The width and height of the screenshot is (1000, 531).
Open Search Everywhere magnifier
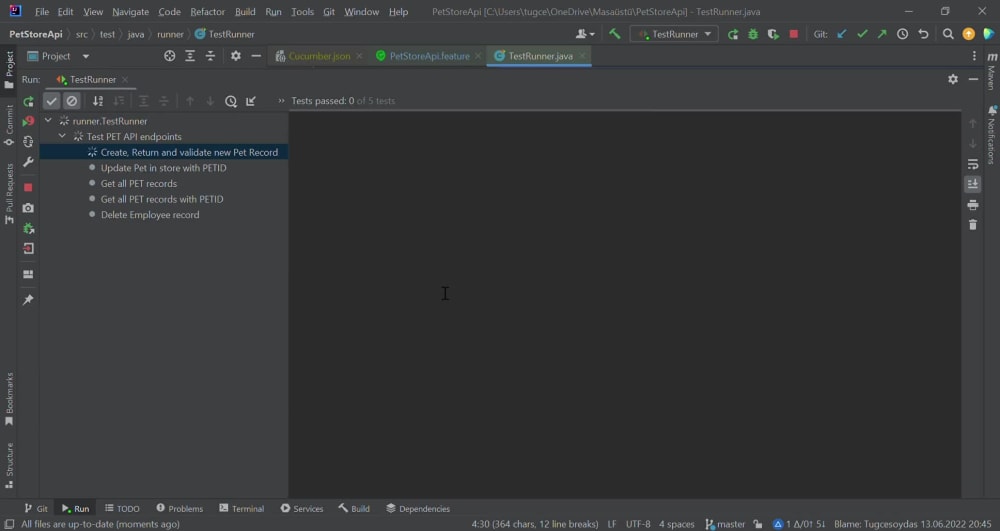point(948,34)
